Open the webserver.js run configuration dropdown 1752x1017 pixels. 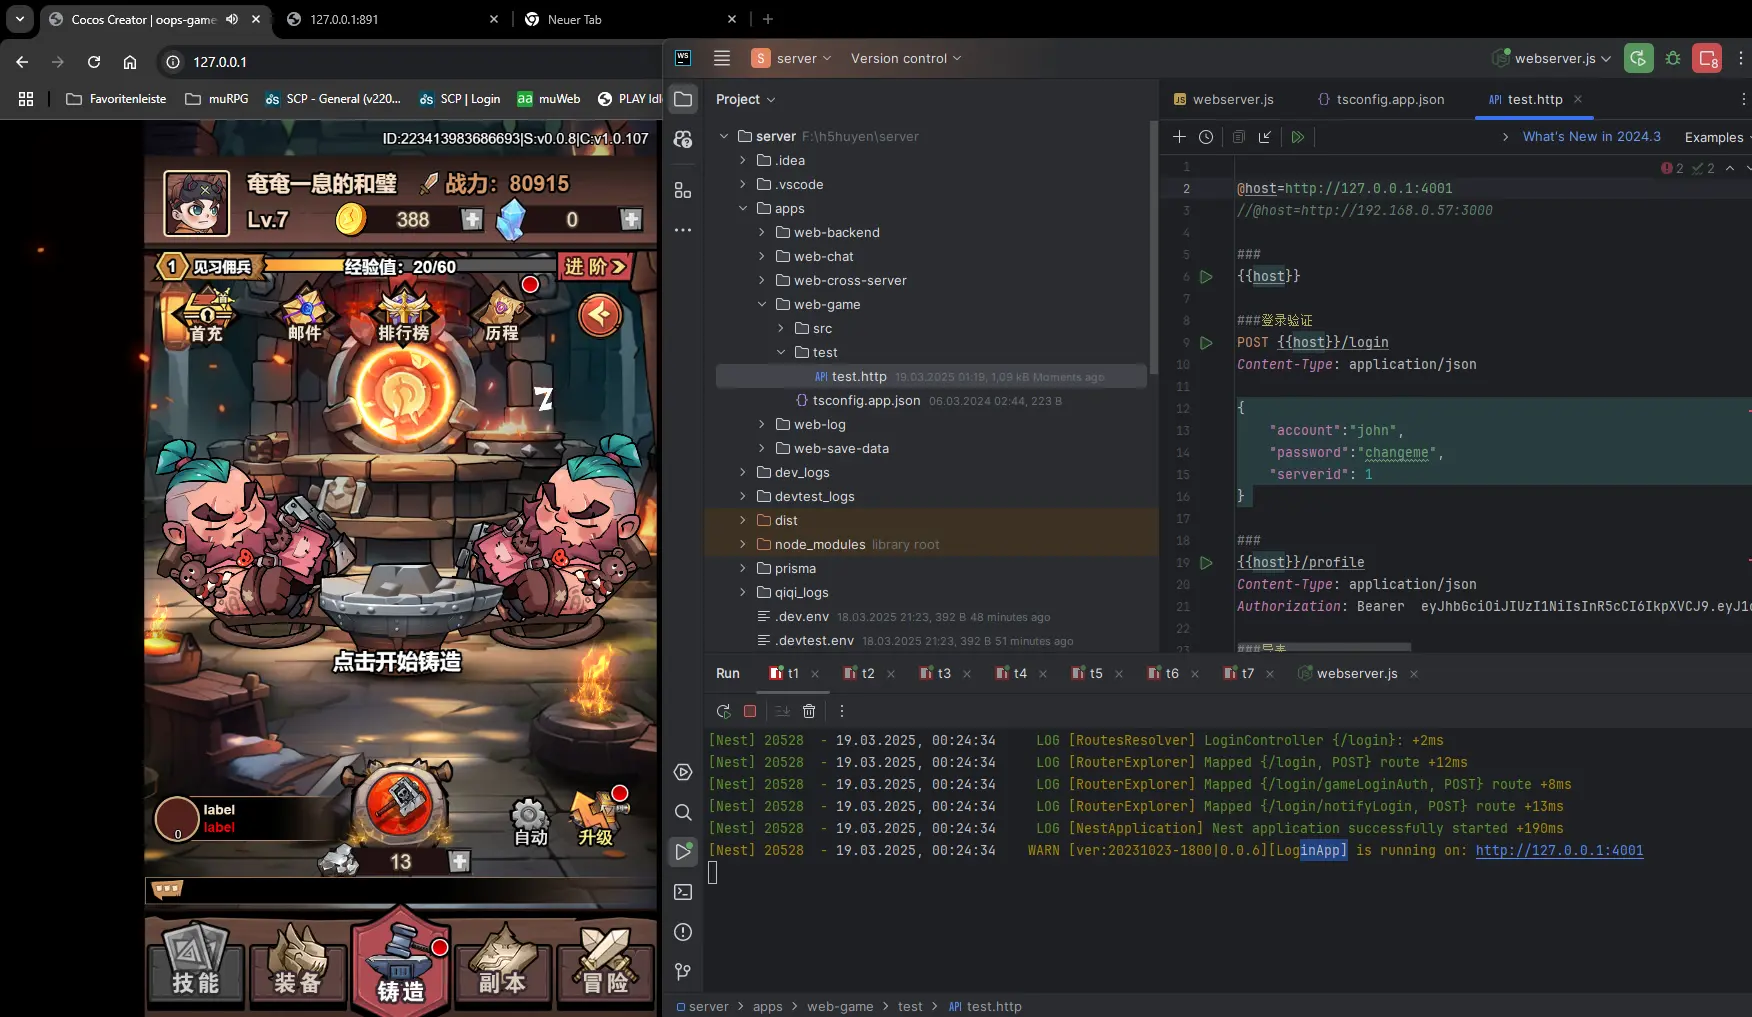click(x=1552, y=59)
